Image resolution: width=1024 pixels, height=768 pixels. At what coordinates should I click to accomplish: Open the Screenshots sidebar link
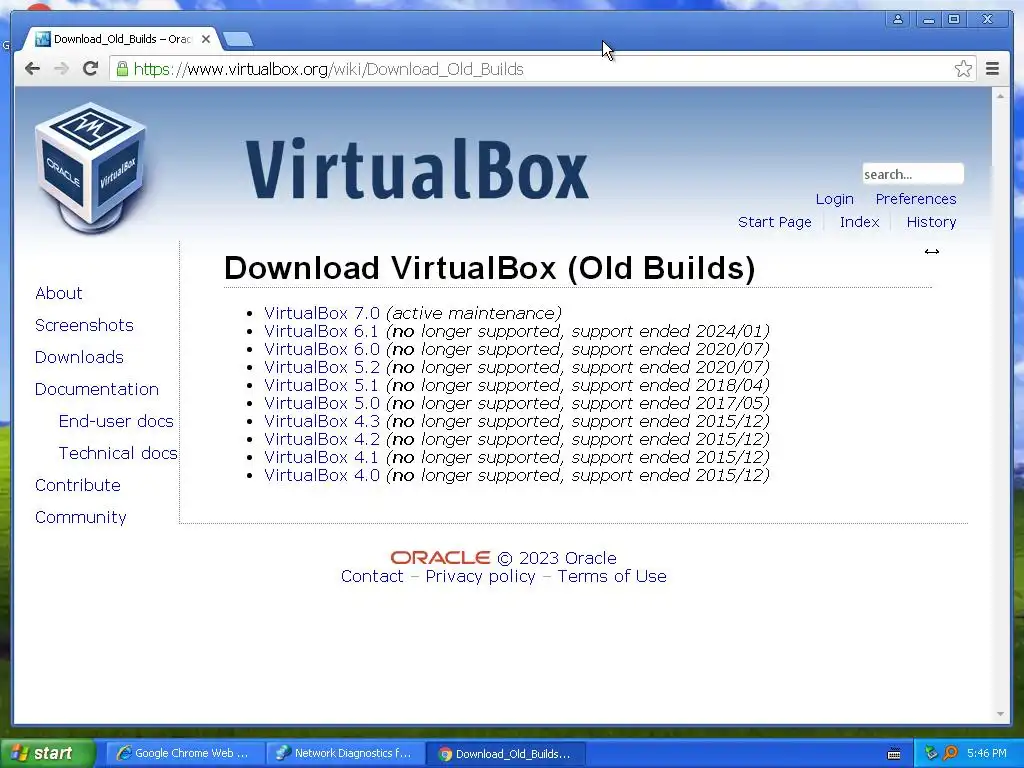(84, 325)
